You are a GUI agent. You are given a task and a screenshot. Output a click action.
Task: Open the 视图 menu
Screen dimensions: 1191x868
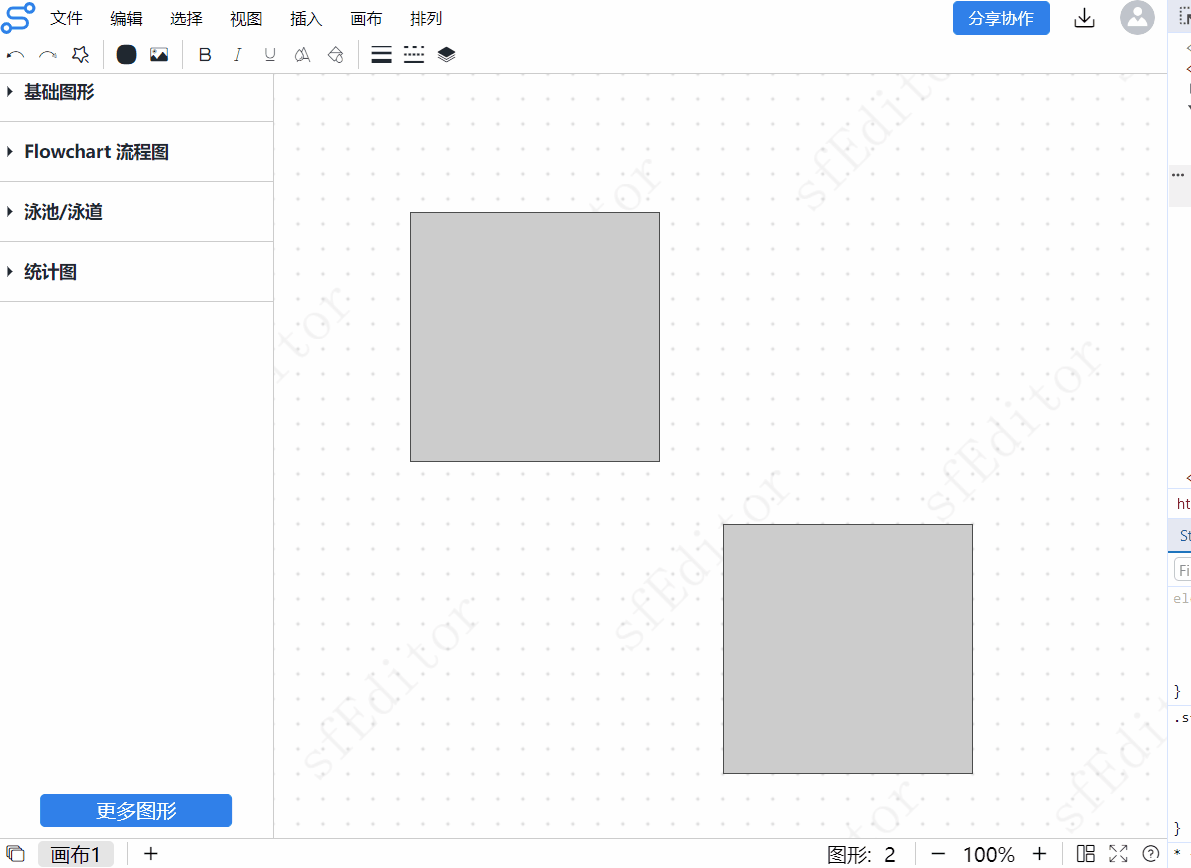246,18
